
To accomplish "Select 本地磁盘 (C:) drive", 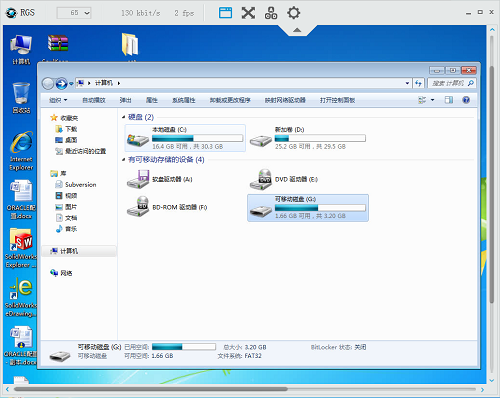I will click(x=185, y=138).
